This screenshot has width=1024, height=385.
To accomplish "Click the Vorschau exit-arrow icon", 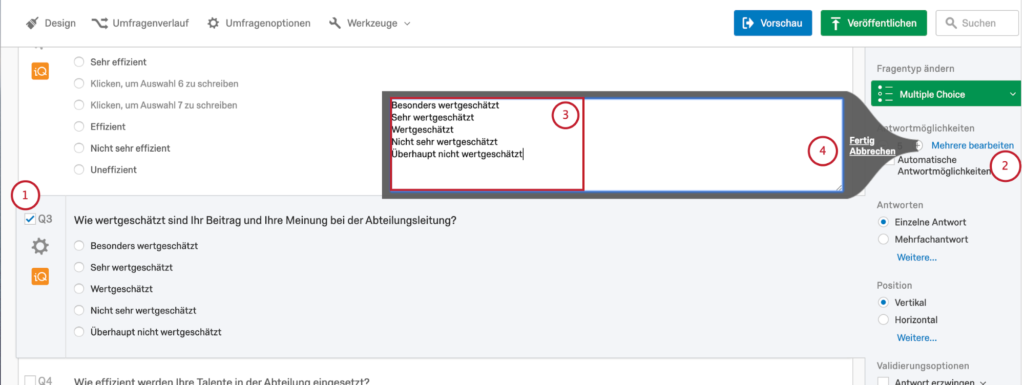I will [748, 23].
